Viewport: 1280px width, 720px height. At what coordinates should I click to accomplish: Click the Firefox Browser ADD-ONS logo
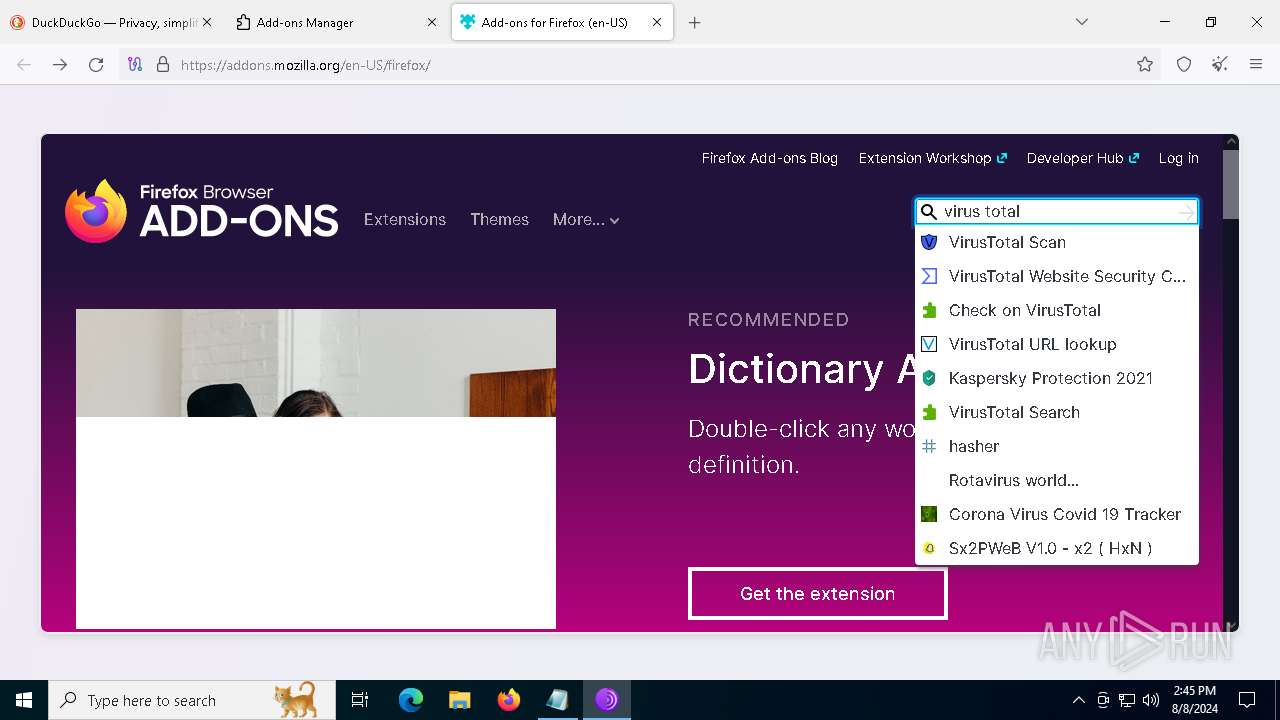coord(201,211)
